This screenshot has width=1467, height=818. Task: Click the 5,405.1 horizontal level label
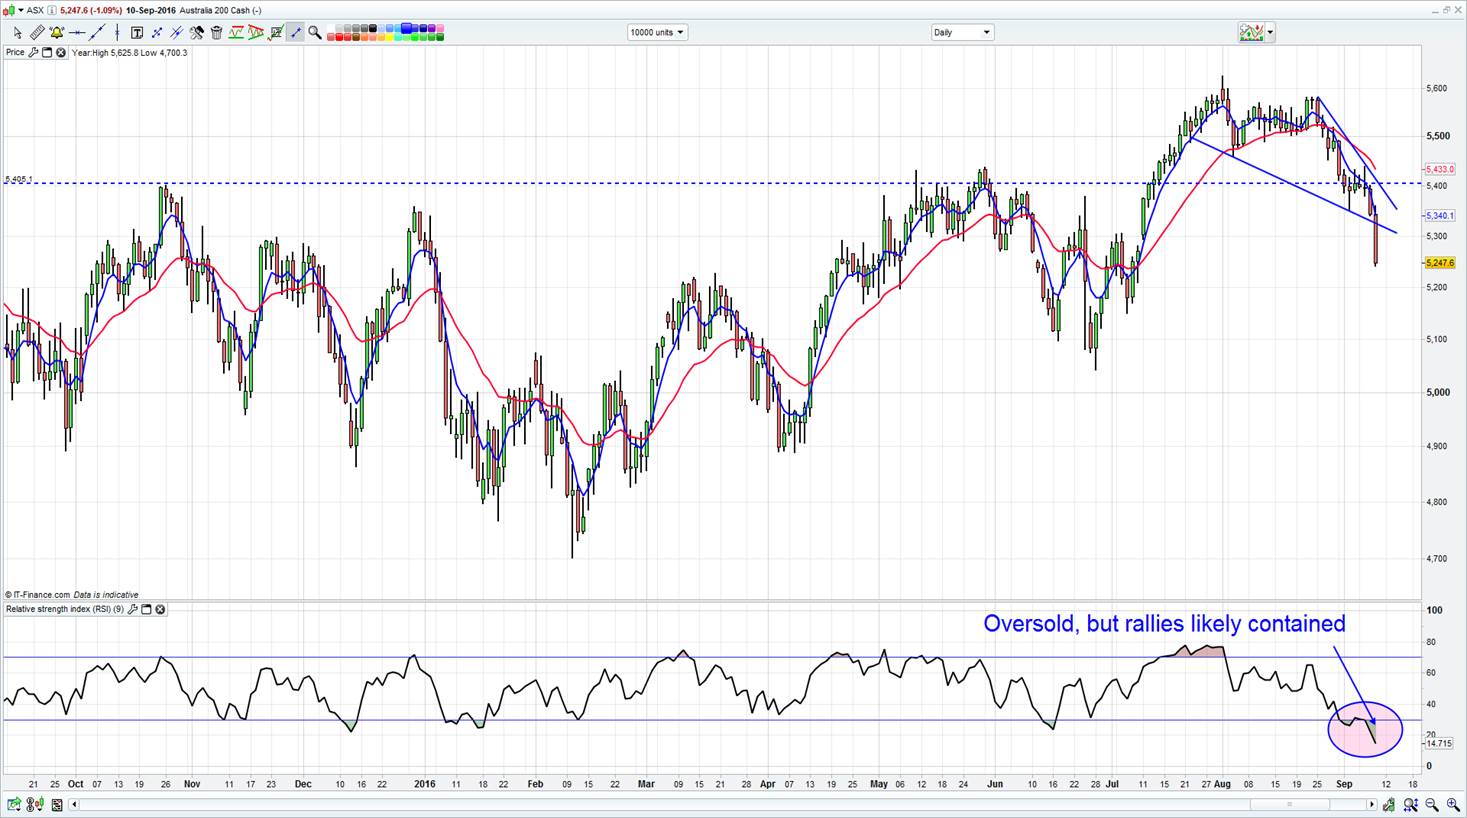(19, 180)
